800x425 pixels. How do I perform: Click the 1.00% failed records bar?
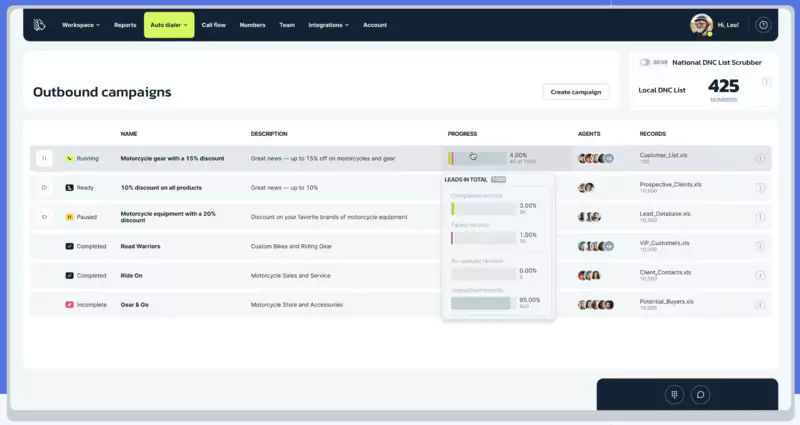click(484, 238)
